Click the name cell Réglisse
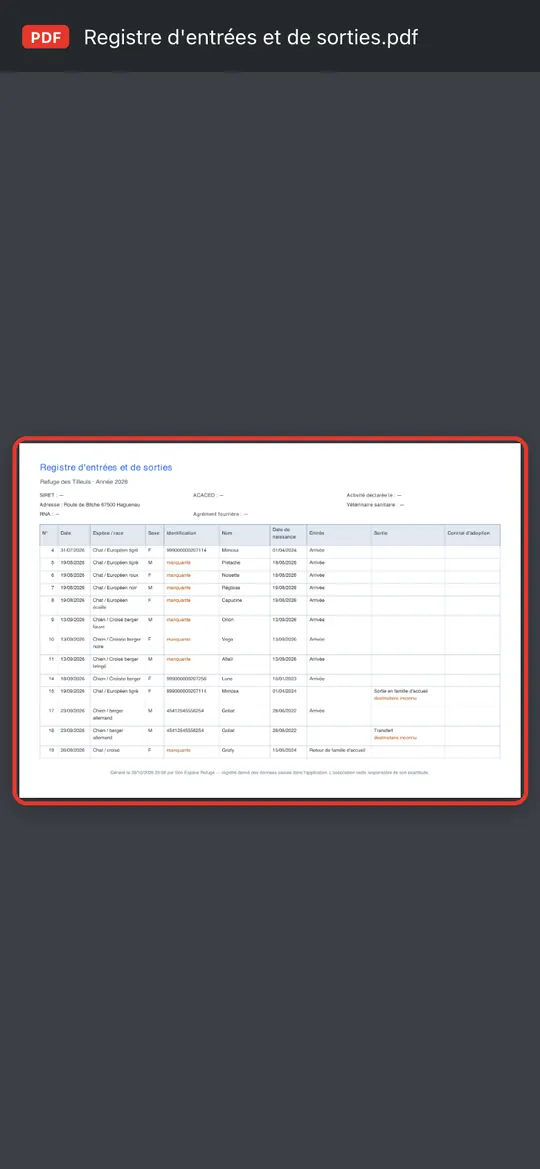The height and width of the screenshot is (1169, 540). [x=230, y=588]
